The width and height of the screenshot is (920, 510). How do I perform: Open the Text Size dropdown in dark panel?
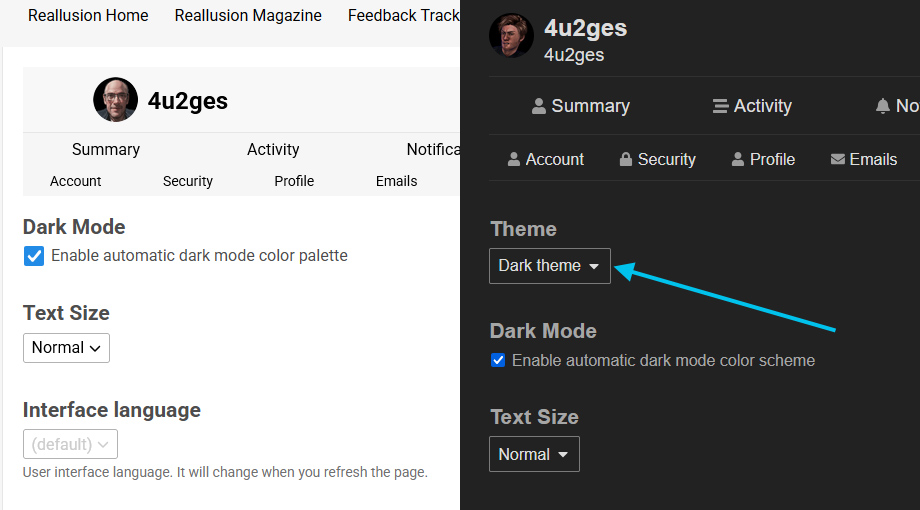(534, 454)
